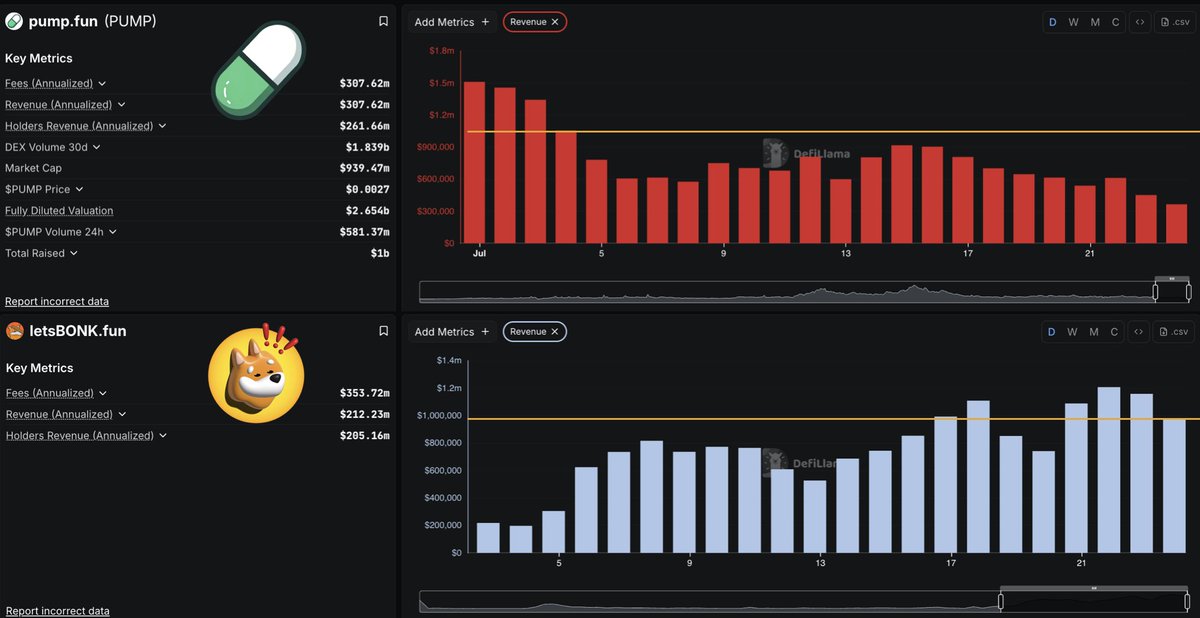The width and height of the screenshot is (1200, 618).
Task: Click the $205.16m letsBONK.fun holders revenue value
Action: coord(364,436)
